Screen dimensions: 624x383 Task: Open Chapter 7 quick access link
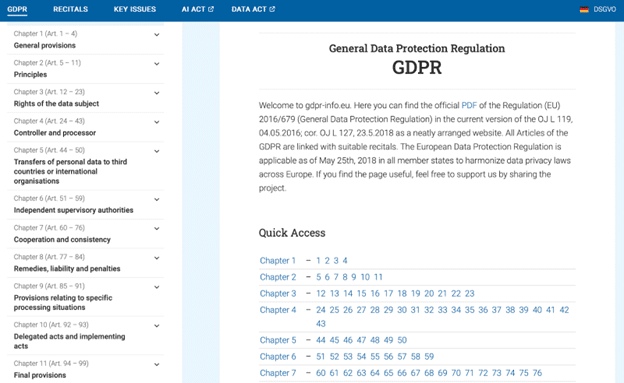click(x=278, y=373)
